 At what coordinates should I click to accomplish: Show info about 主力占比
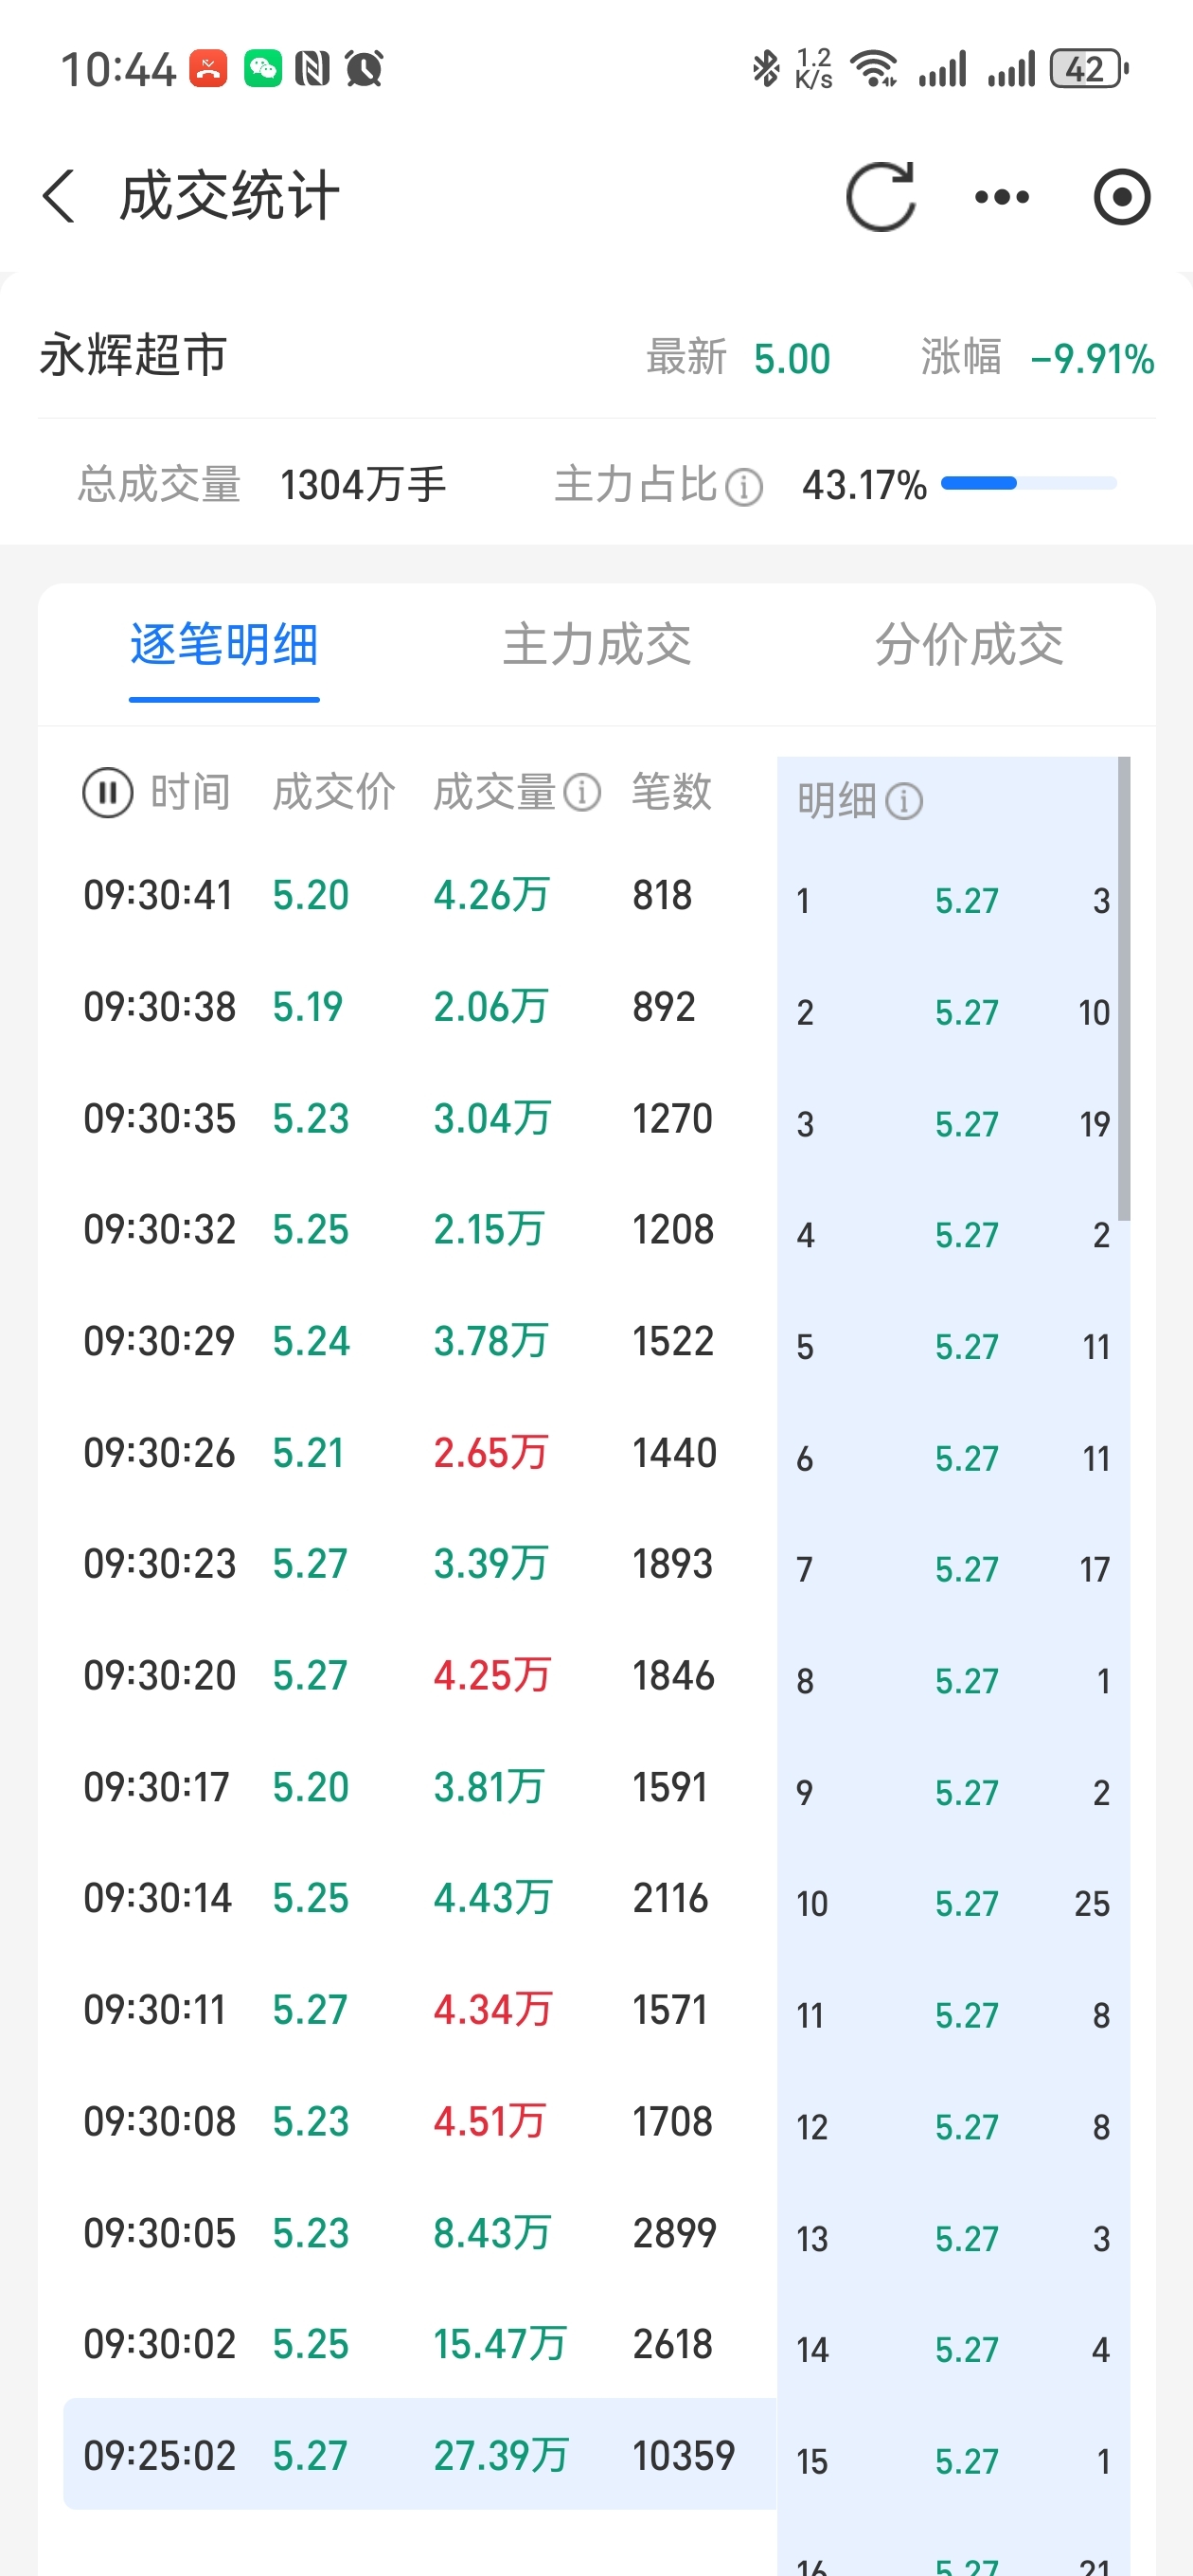tap(743, 487)
